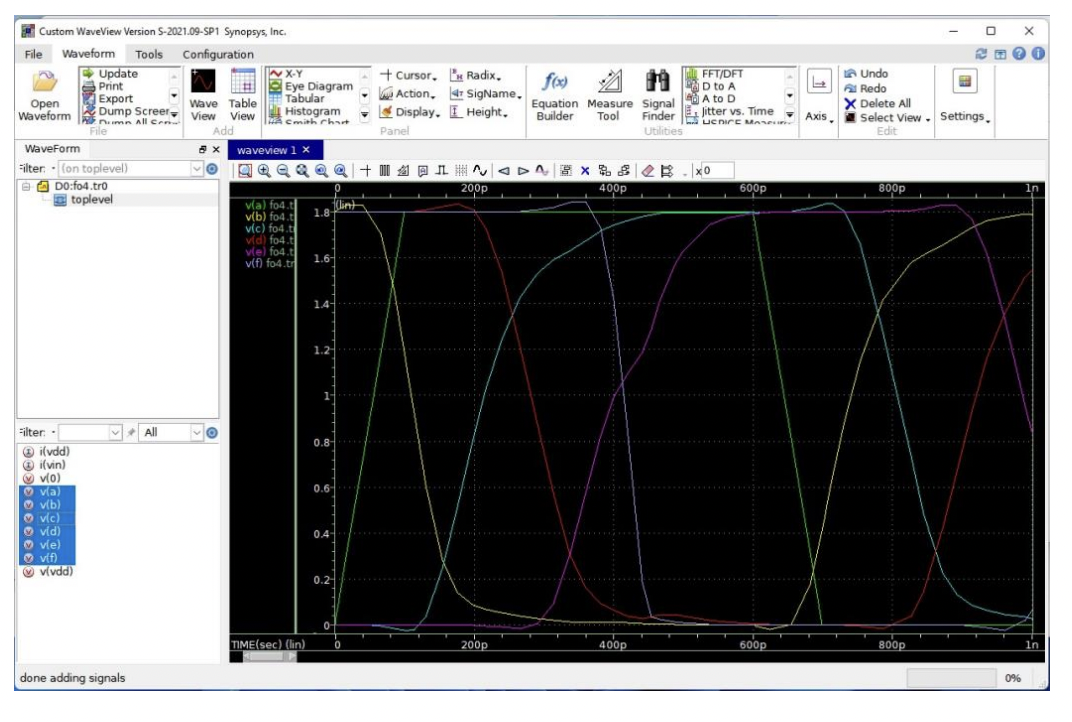Open the Signal Finder

click(x=661, y=92)
